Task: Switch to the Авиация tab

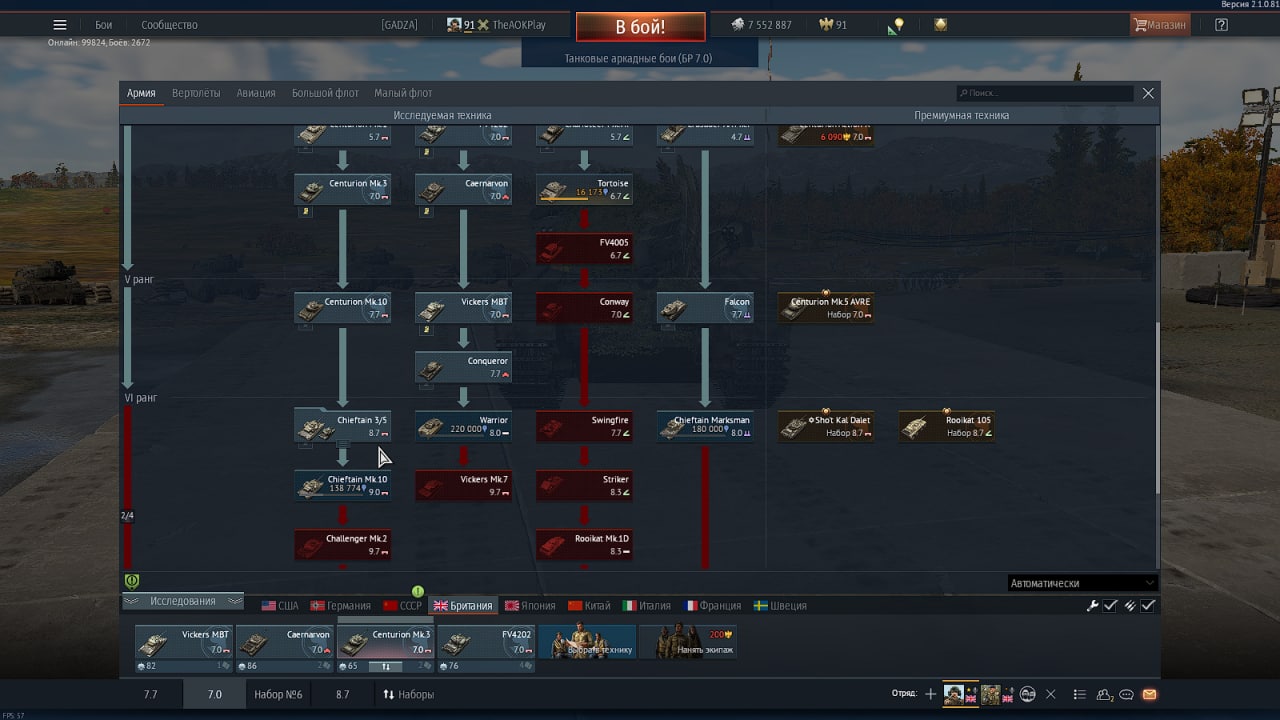Action: pyautogui.click(x=256, y=93)
